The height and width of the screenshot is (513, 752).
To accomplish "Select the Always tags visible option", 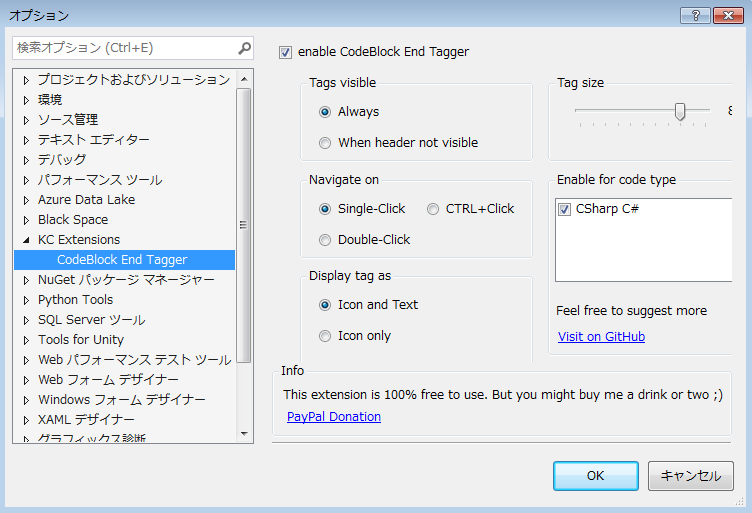I will click(325, 112).
